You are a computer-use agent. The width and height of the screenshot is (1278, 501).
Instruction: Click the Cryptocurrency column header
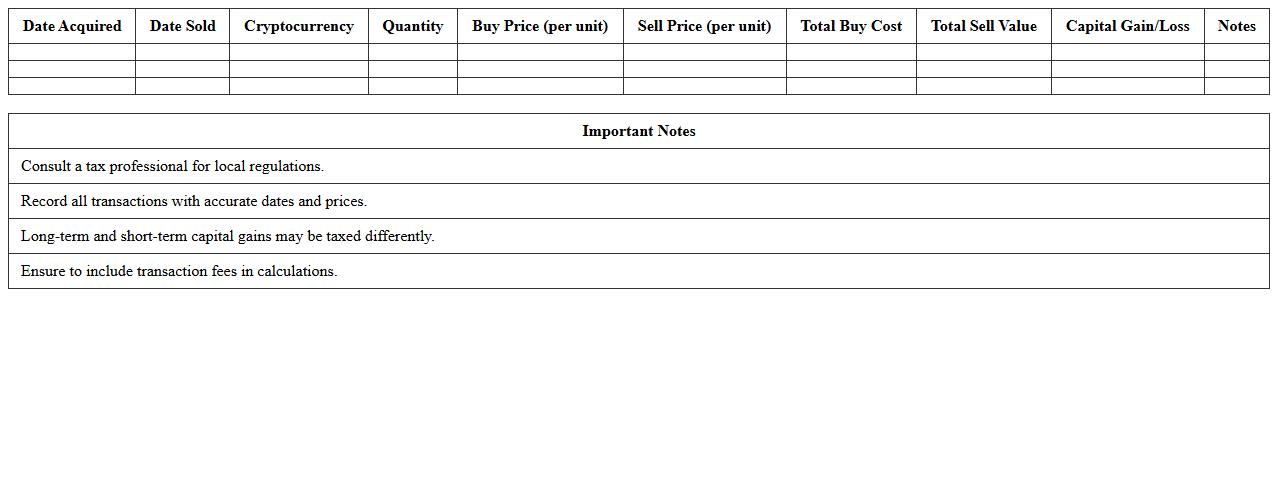[x=298, y=26]
